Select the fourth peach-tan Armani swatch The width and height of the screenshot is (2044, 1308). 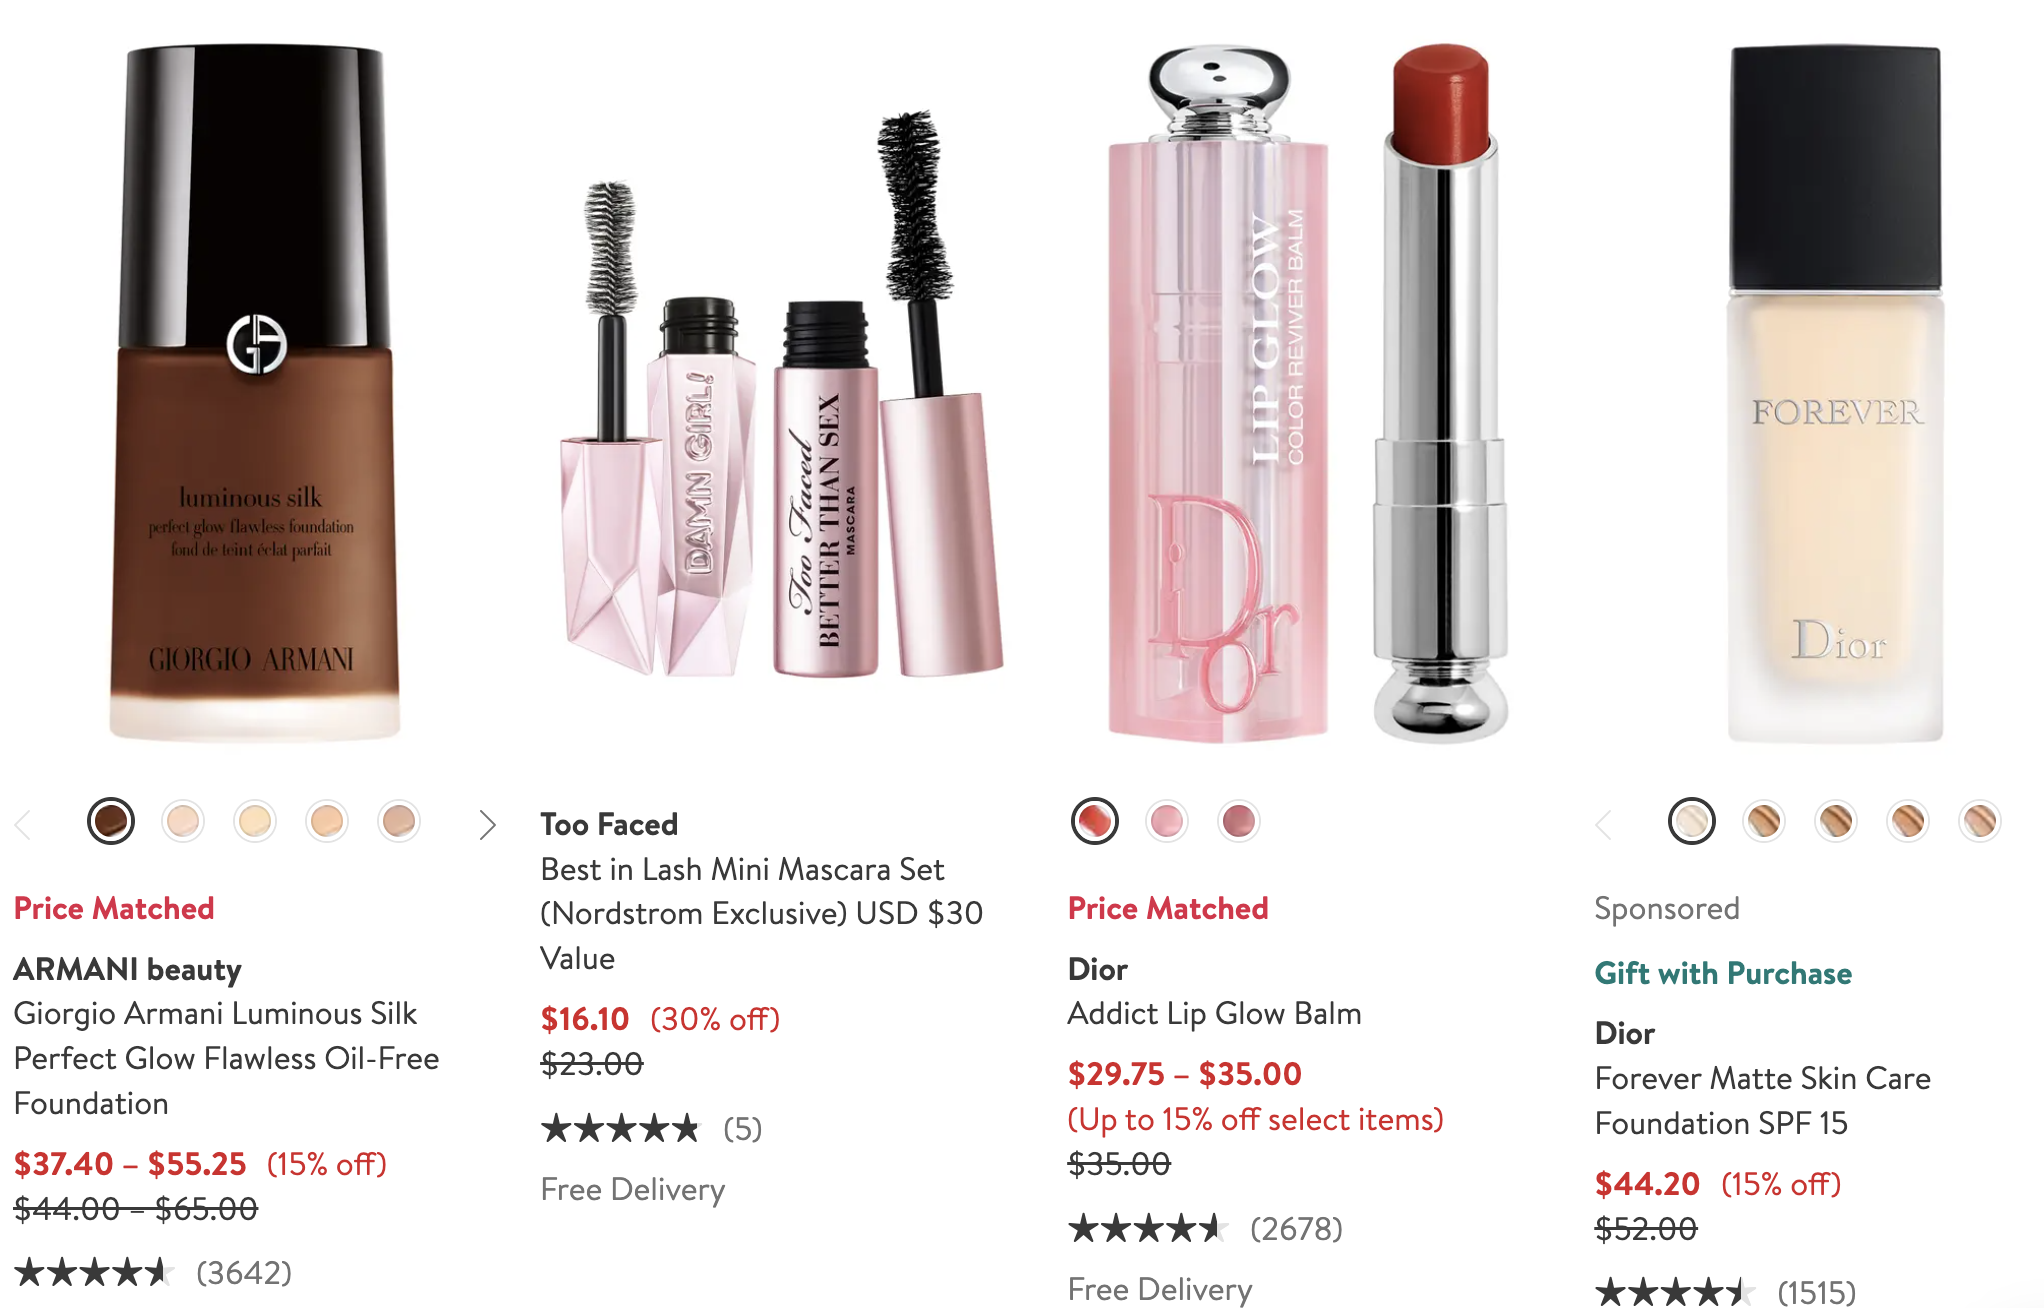(x=327, y=822)
